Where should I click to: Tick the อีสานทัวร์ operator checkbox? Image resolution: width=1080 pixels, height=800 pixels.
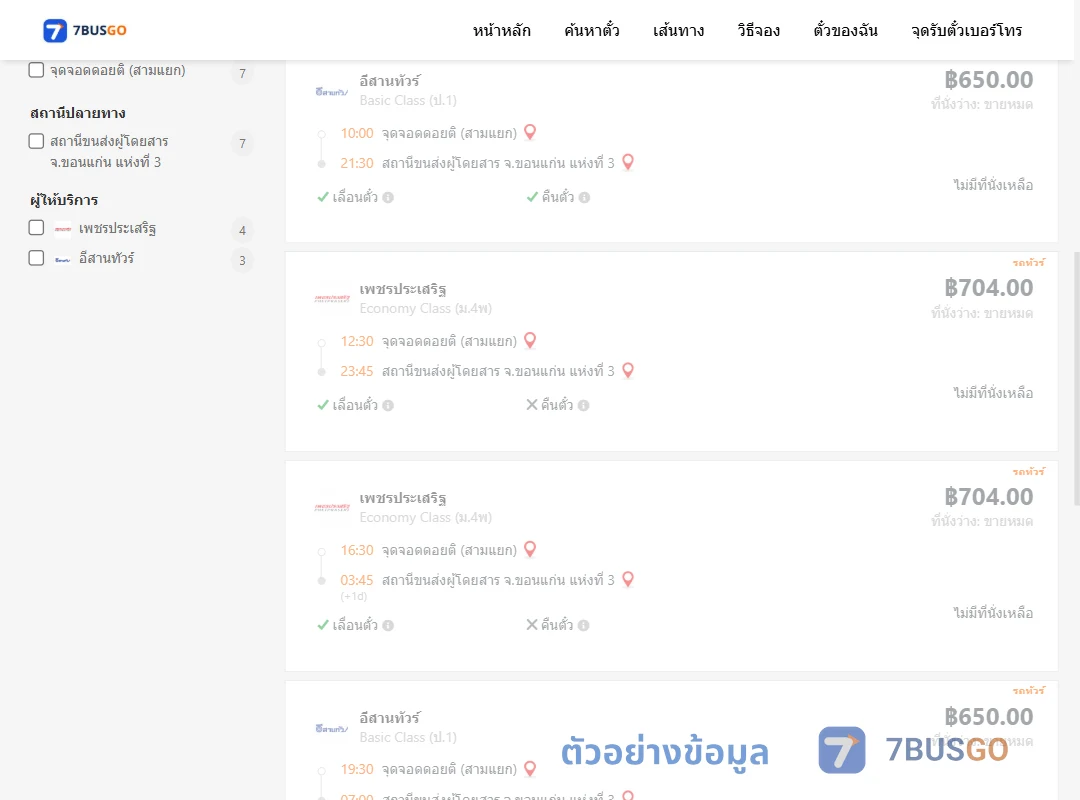37,258
